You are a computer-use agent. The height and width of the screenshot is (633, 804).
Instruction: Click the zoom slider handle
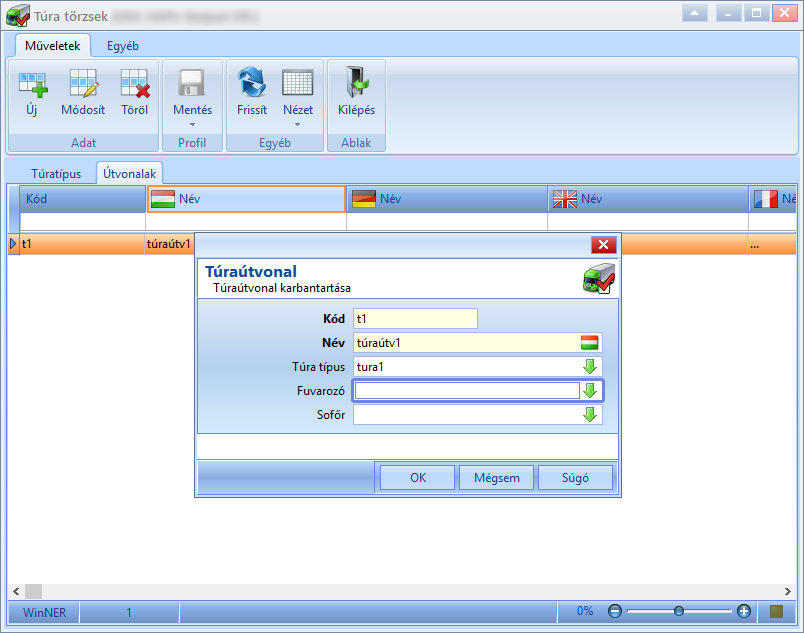(x=679, y=611)
